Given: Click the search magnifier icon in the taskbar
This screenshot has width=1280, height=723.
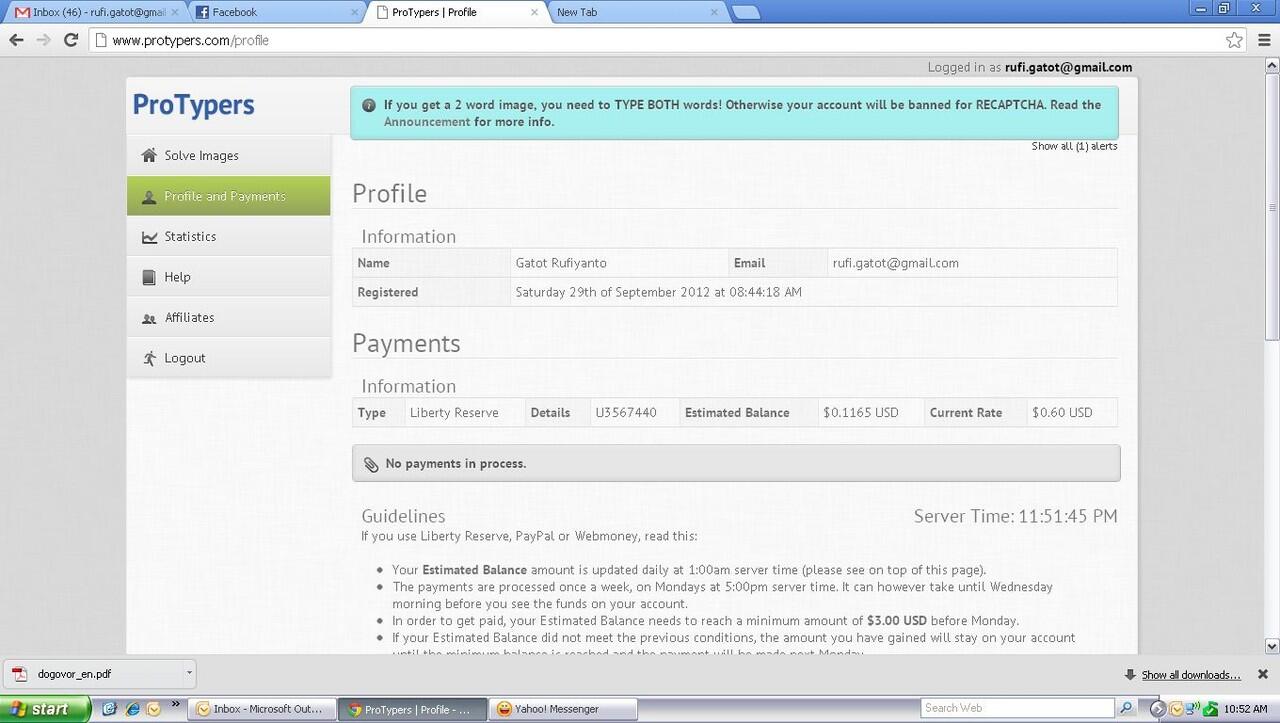Looking at the screenshot, I should pos(1126,709).
